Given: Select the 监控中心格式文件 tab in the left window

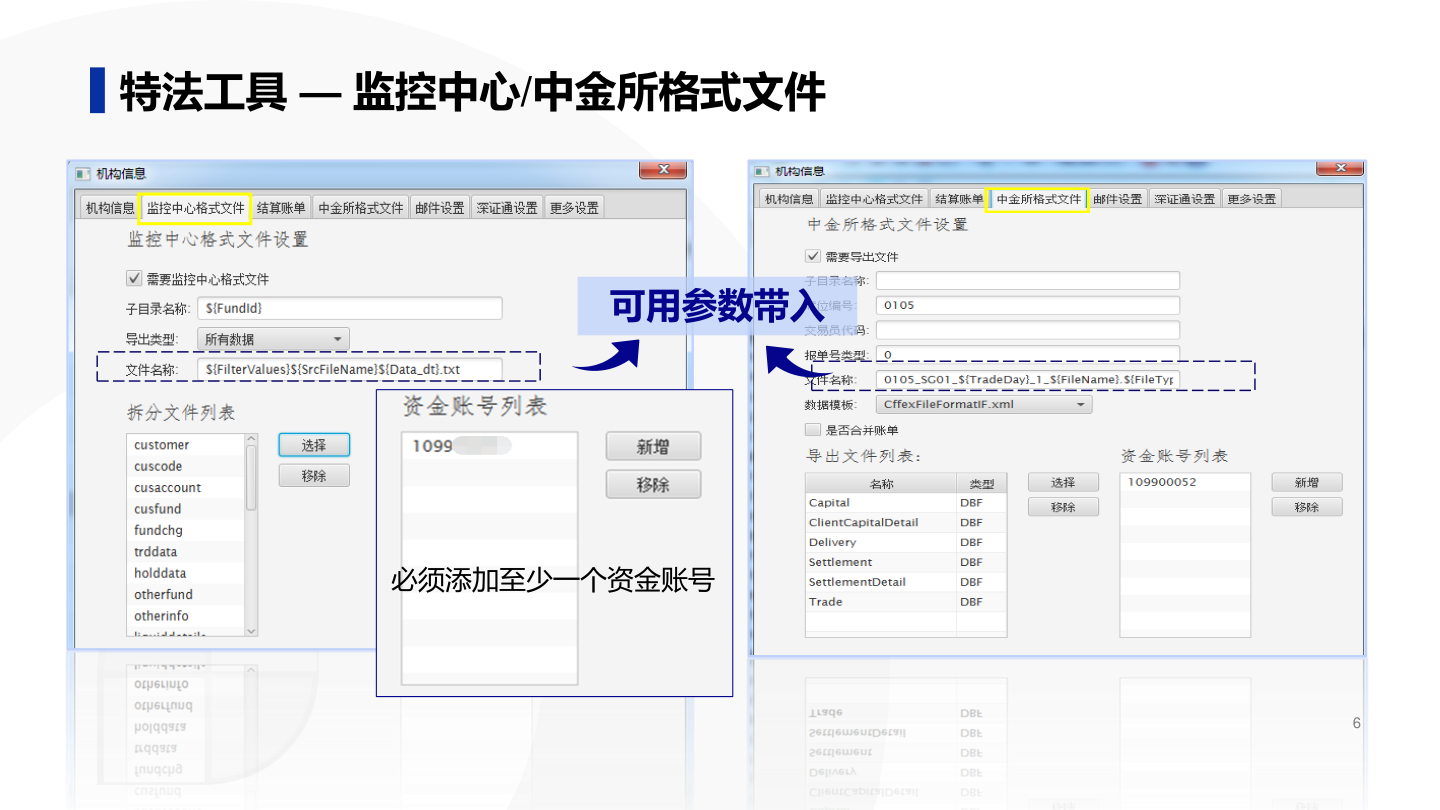Looking at the screenshot, I should pos(196,208).
